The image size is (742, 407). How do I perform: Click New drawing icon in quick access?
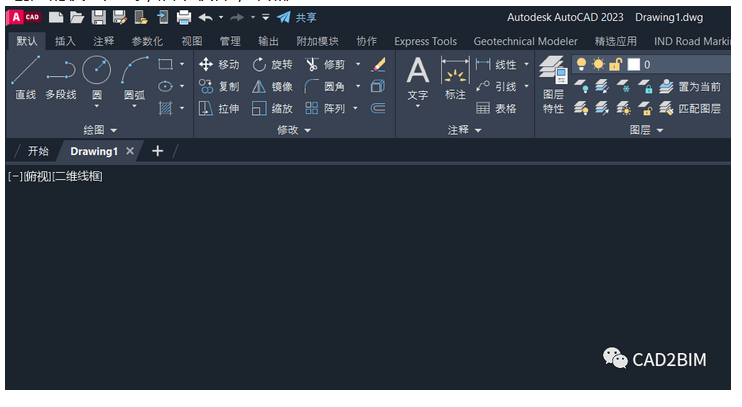coord(56,18)
